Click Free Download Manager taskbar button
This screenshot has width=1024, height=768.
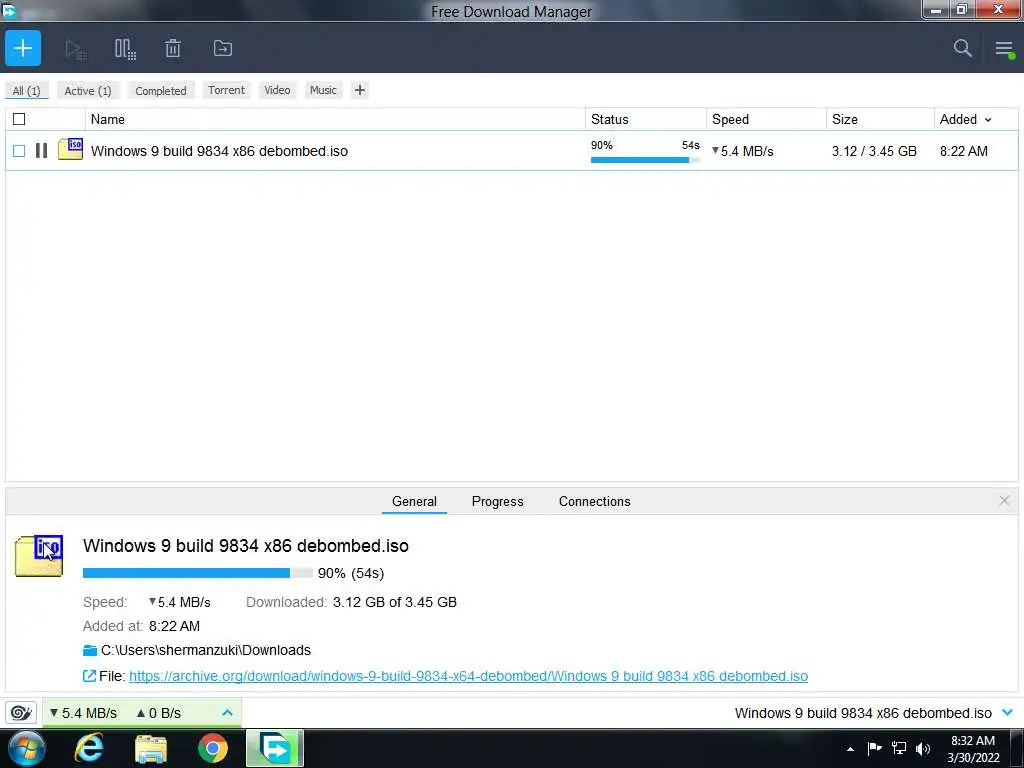(x=275, y=748)
